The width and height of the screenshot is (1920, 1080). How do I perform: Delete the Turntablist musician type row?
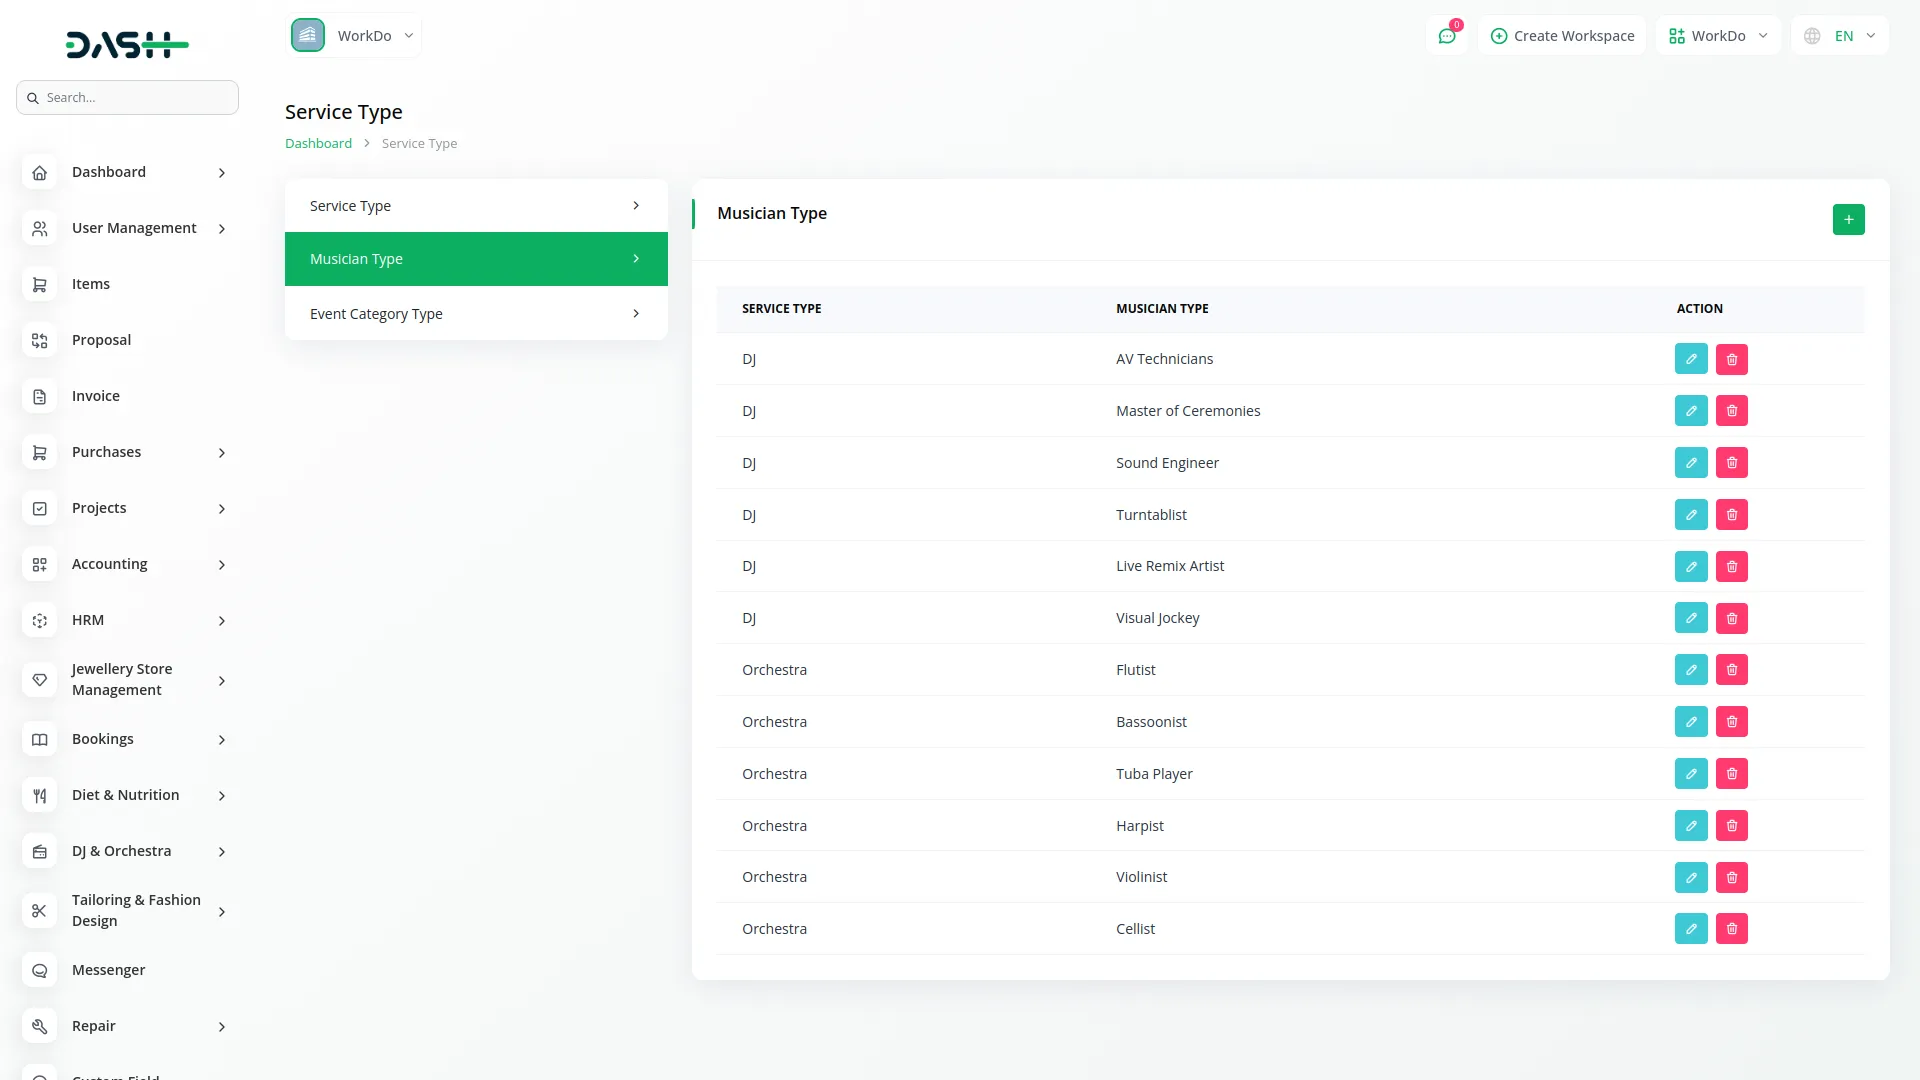tap(1732, 515)
